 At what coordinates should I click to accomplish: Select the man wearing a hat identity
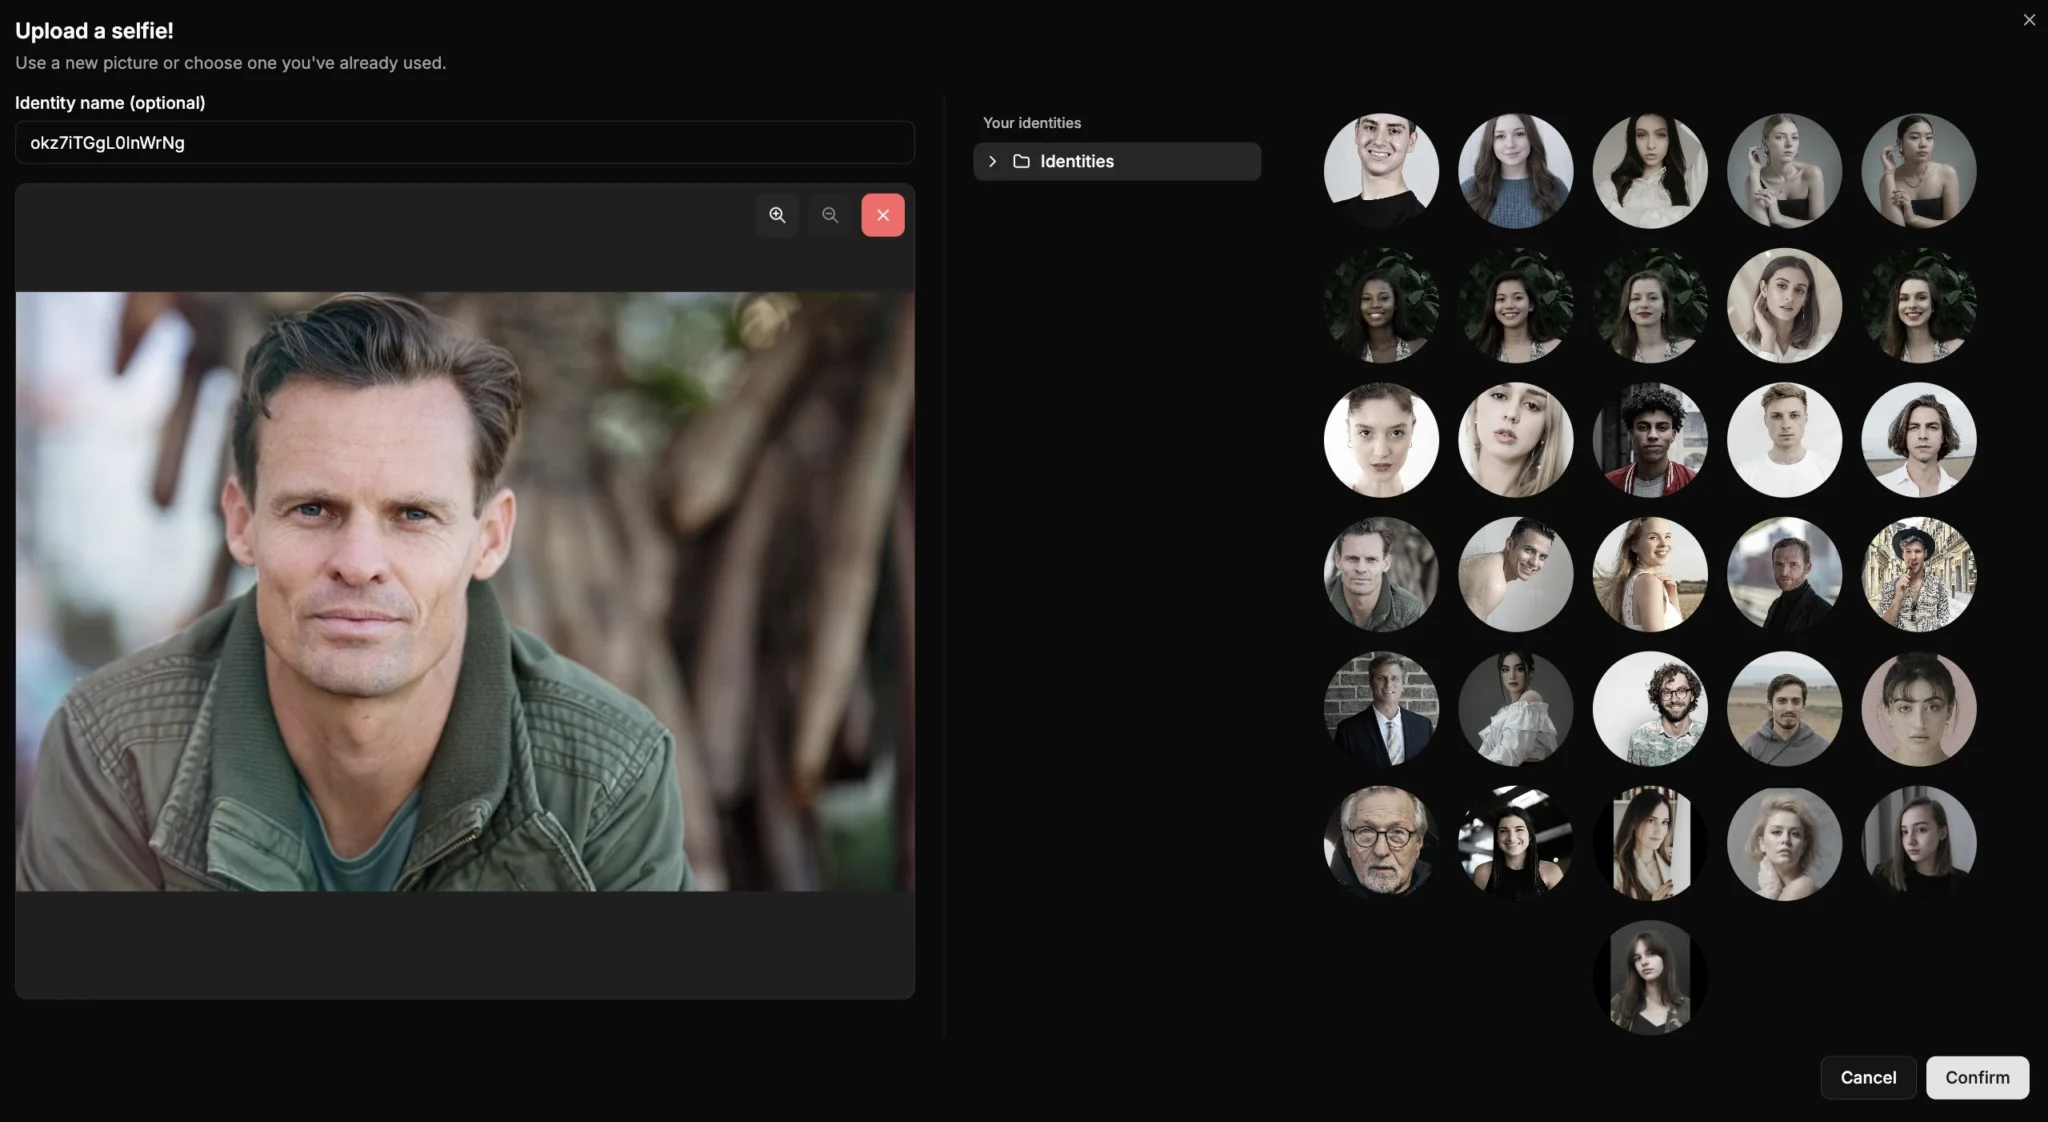[1918, 574]
